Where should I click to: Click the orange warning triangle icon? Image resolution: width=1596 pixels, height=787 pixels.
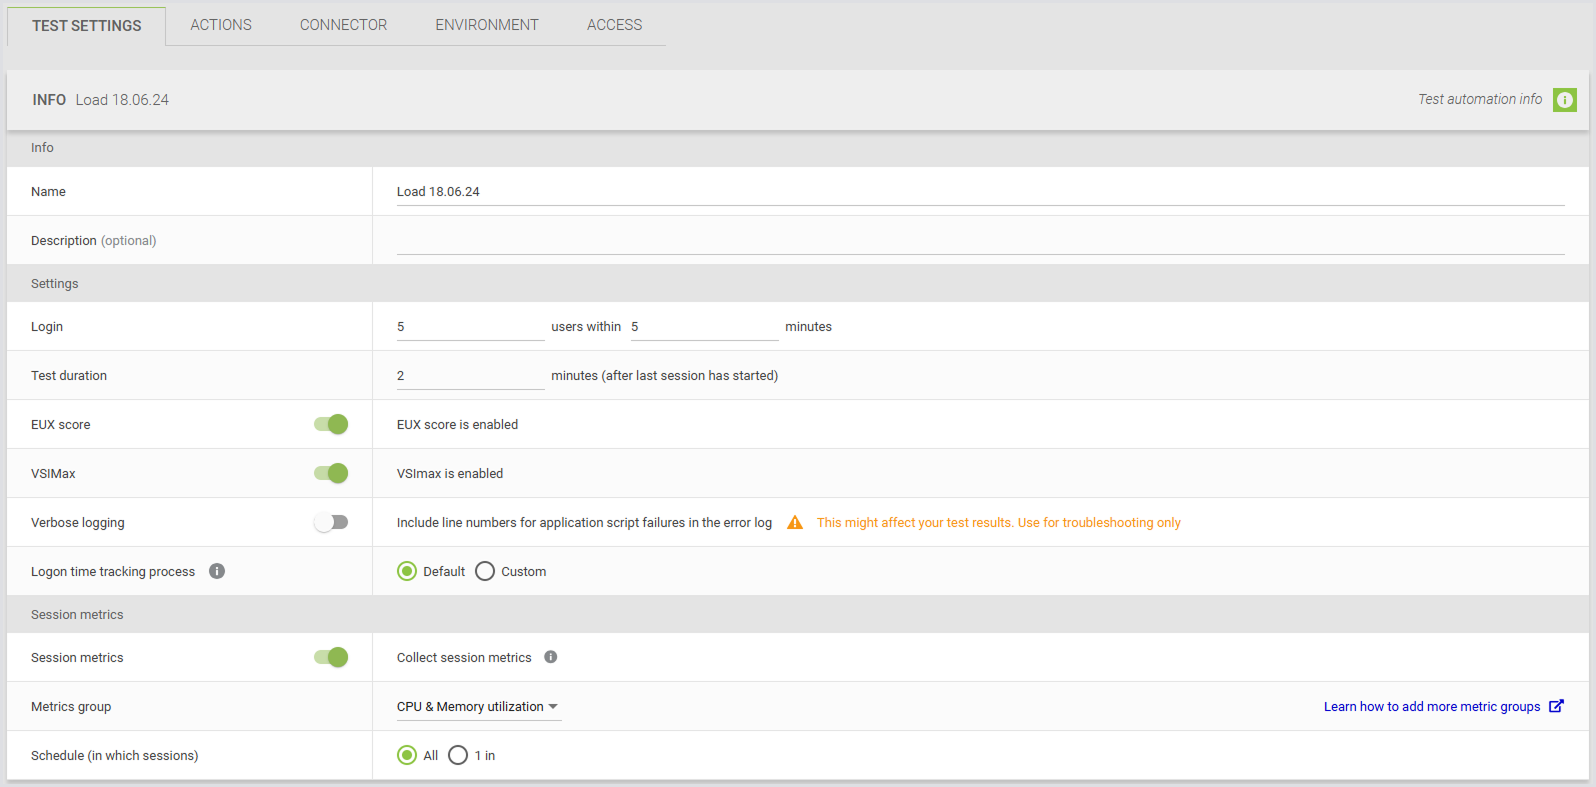click(x=795, y=523)
